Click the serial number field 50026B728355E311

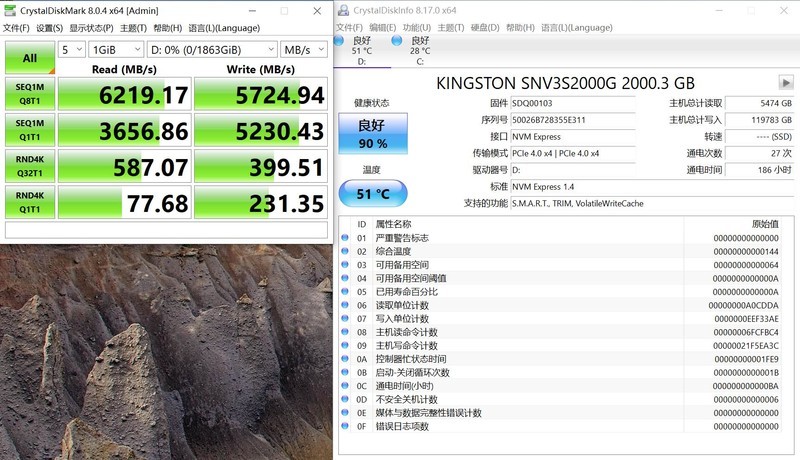(573, 120)
